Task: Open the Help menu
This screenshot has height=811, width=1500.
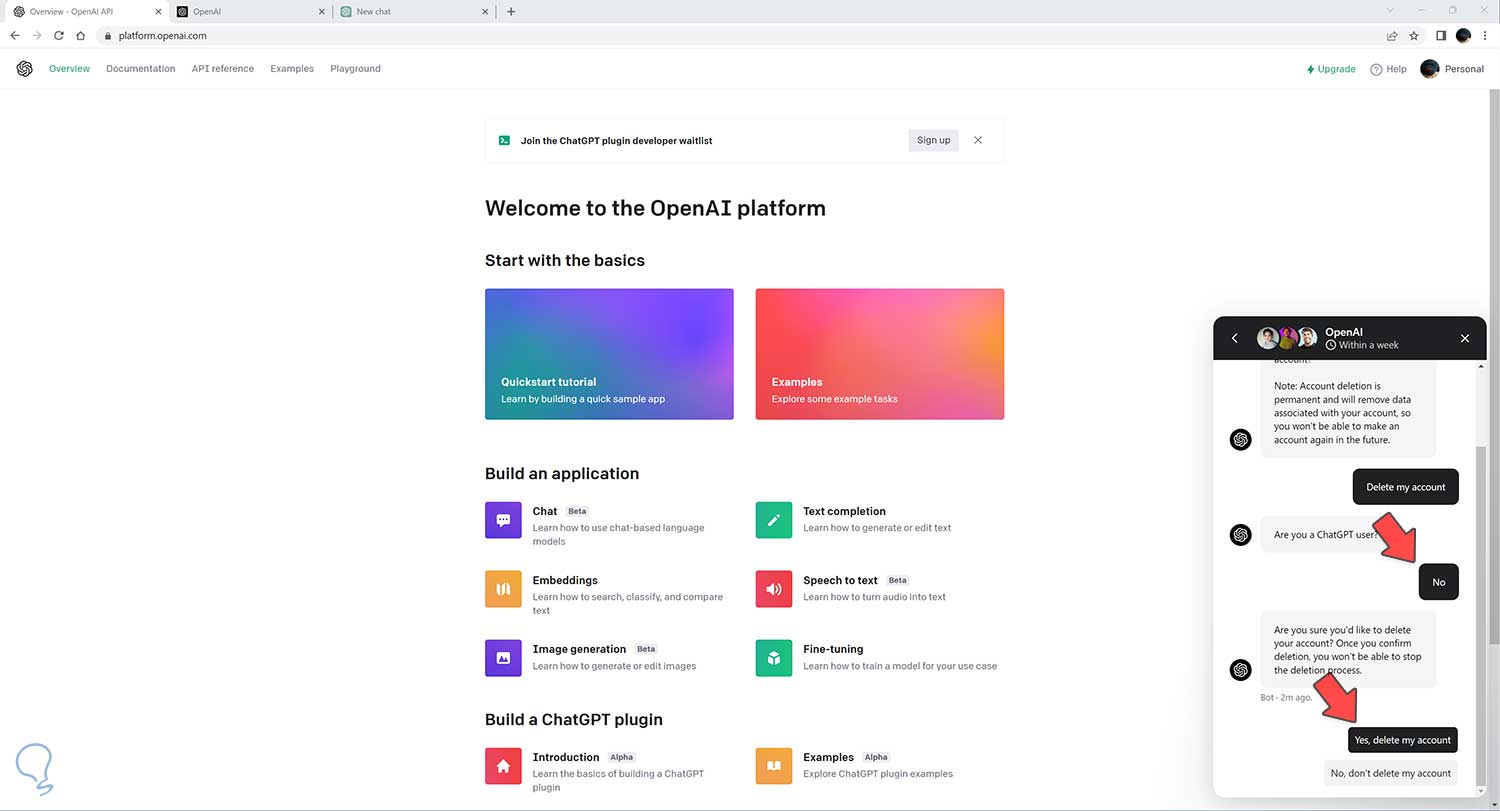Action: click(1388, 69)
